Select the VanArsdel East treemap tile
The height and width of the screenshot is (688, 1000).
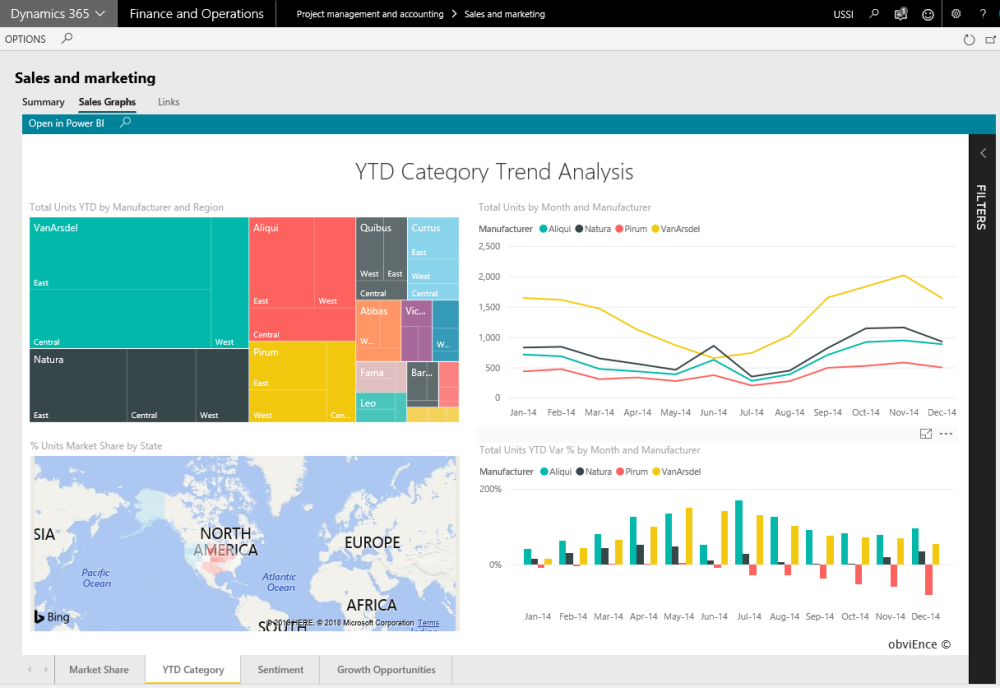pyautogui.click(x=121, y=254)
